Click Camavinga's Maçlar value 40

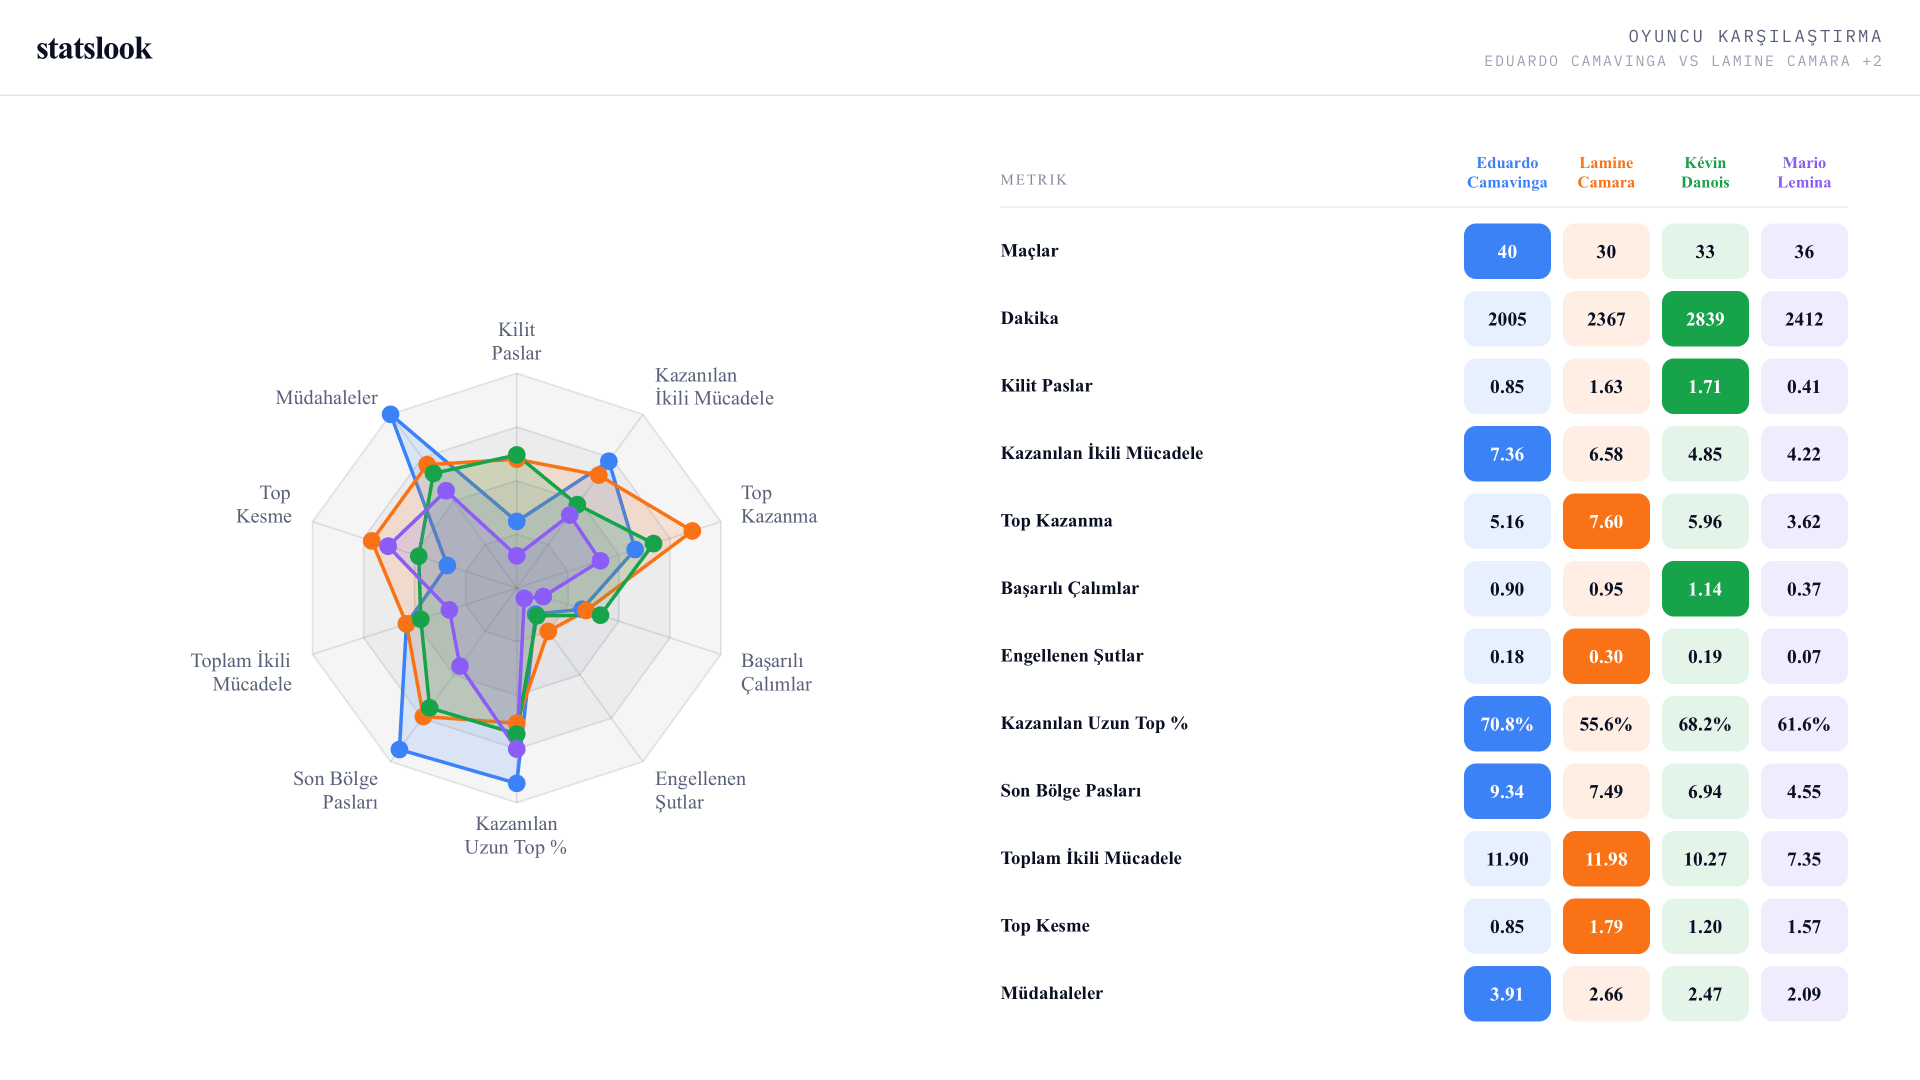(x=1507, y=251)
